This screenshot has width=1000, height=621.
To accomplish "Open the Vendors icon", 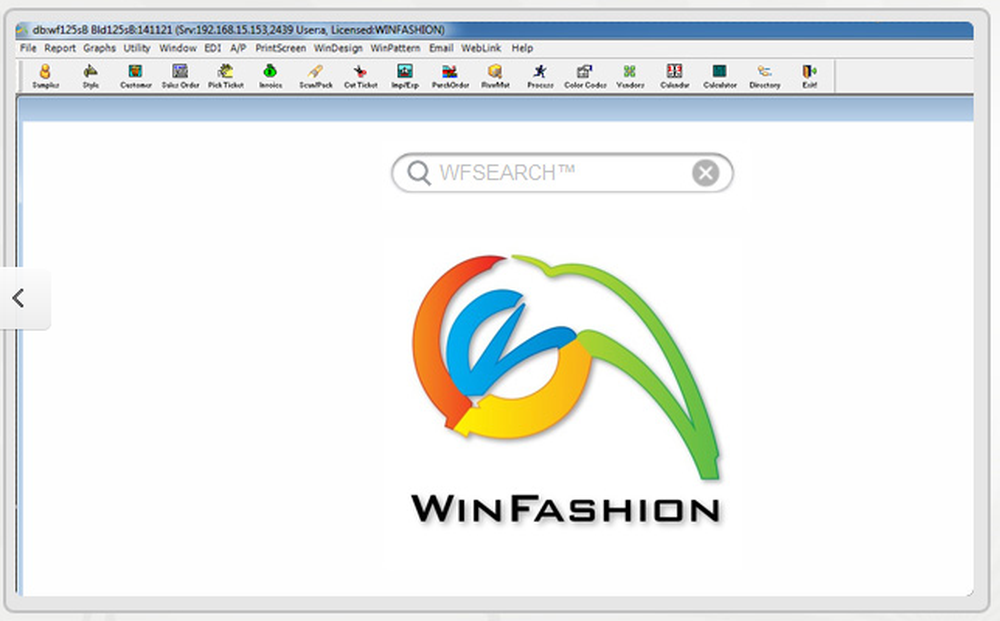I will click(630, 76).
